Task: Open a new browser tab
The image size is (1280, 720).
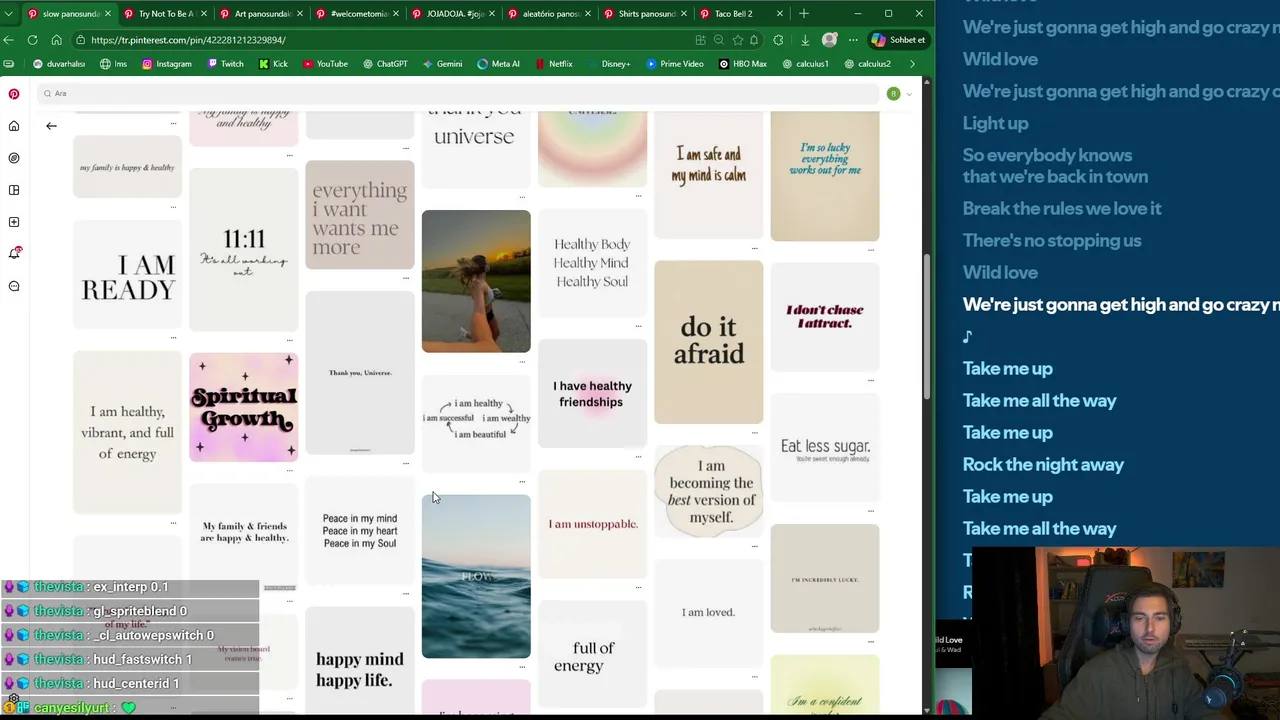Action: (x=803, y=14)
